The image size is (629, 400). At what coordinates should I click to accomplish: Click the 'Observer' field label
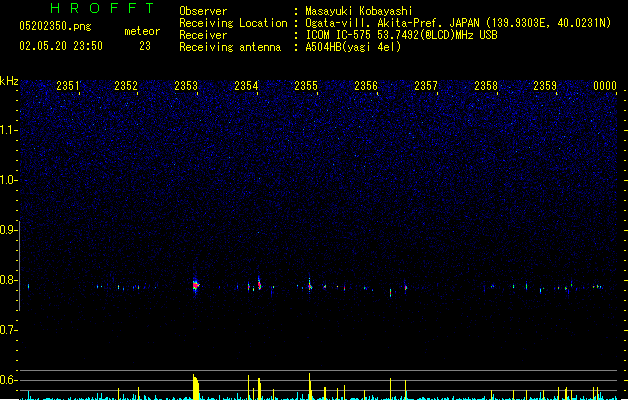pyautogui.click(x=203, y=11)
